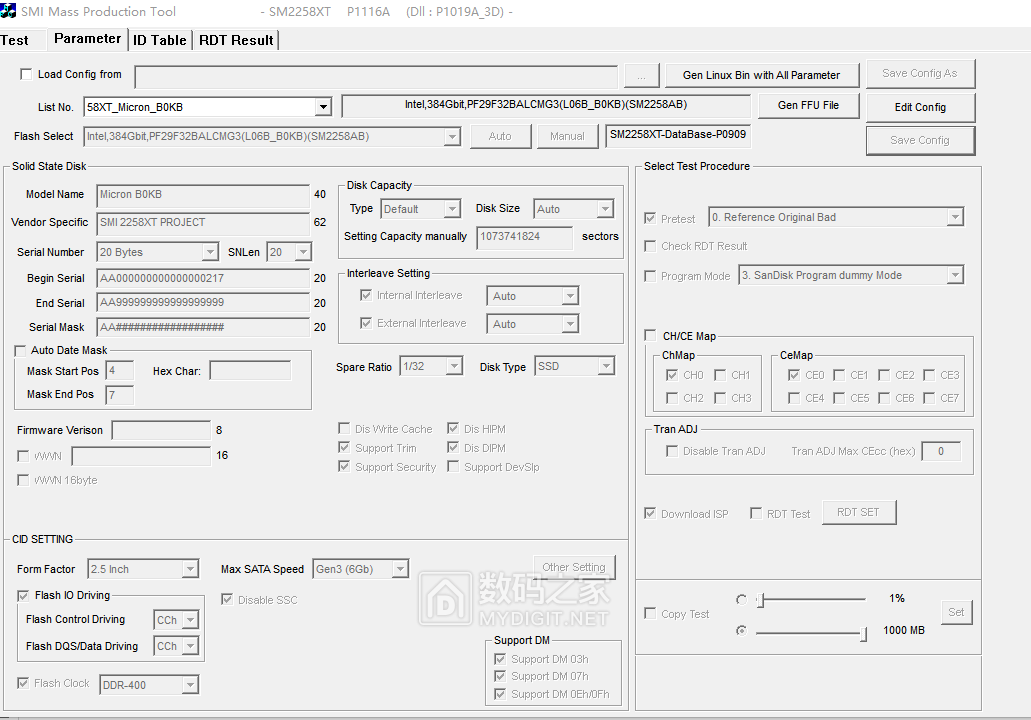
Task: Click the Firmware Version field
Action: pos(162,430)
